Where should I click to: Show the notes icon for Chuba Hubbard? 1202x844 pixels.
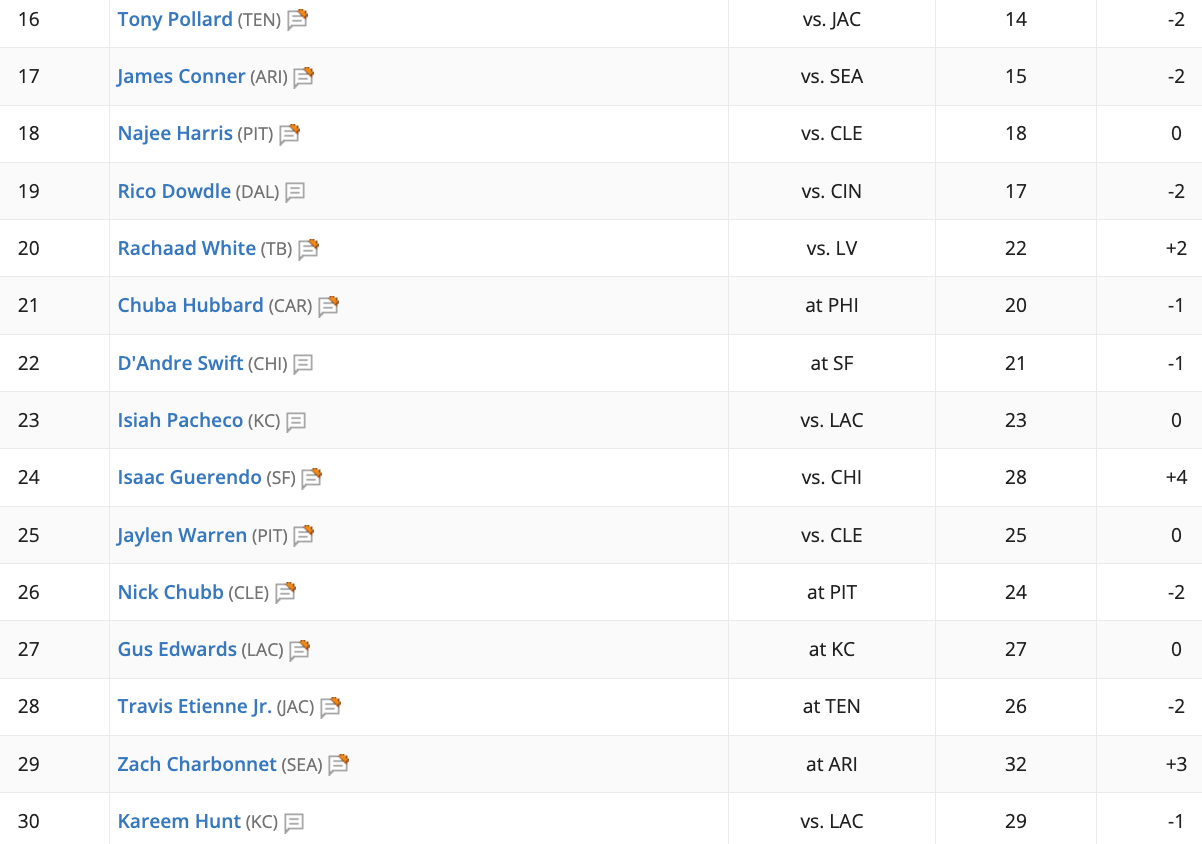[329, 306]
